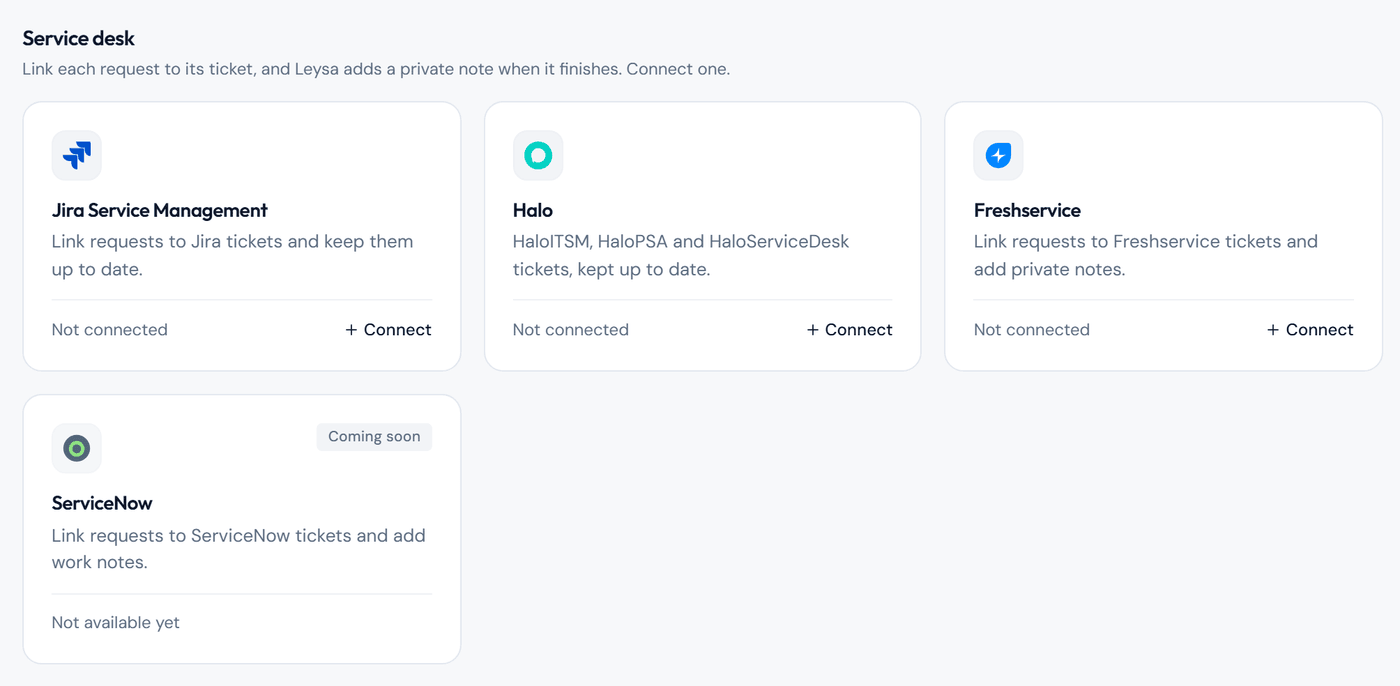Click the Halo teal ring logo
The width and height of the screenshot is (1400, 686).
pos(538,155)
